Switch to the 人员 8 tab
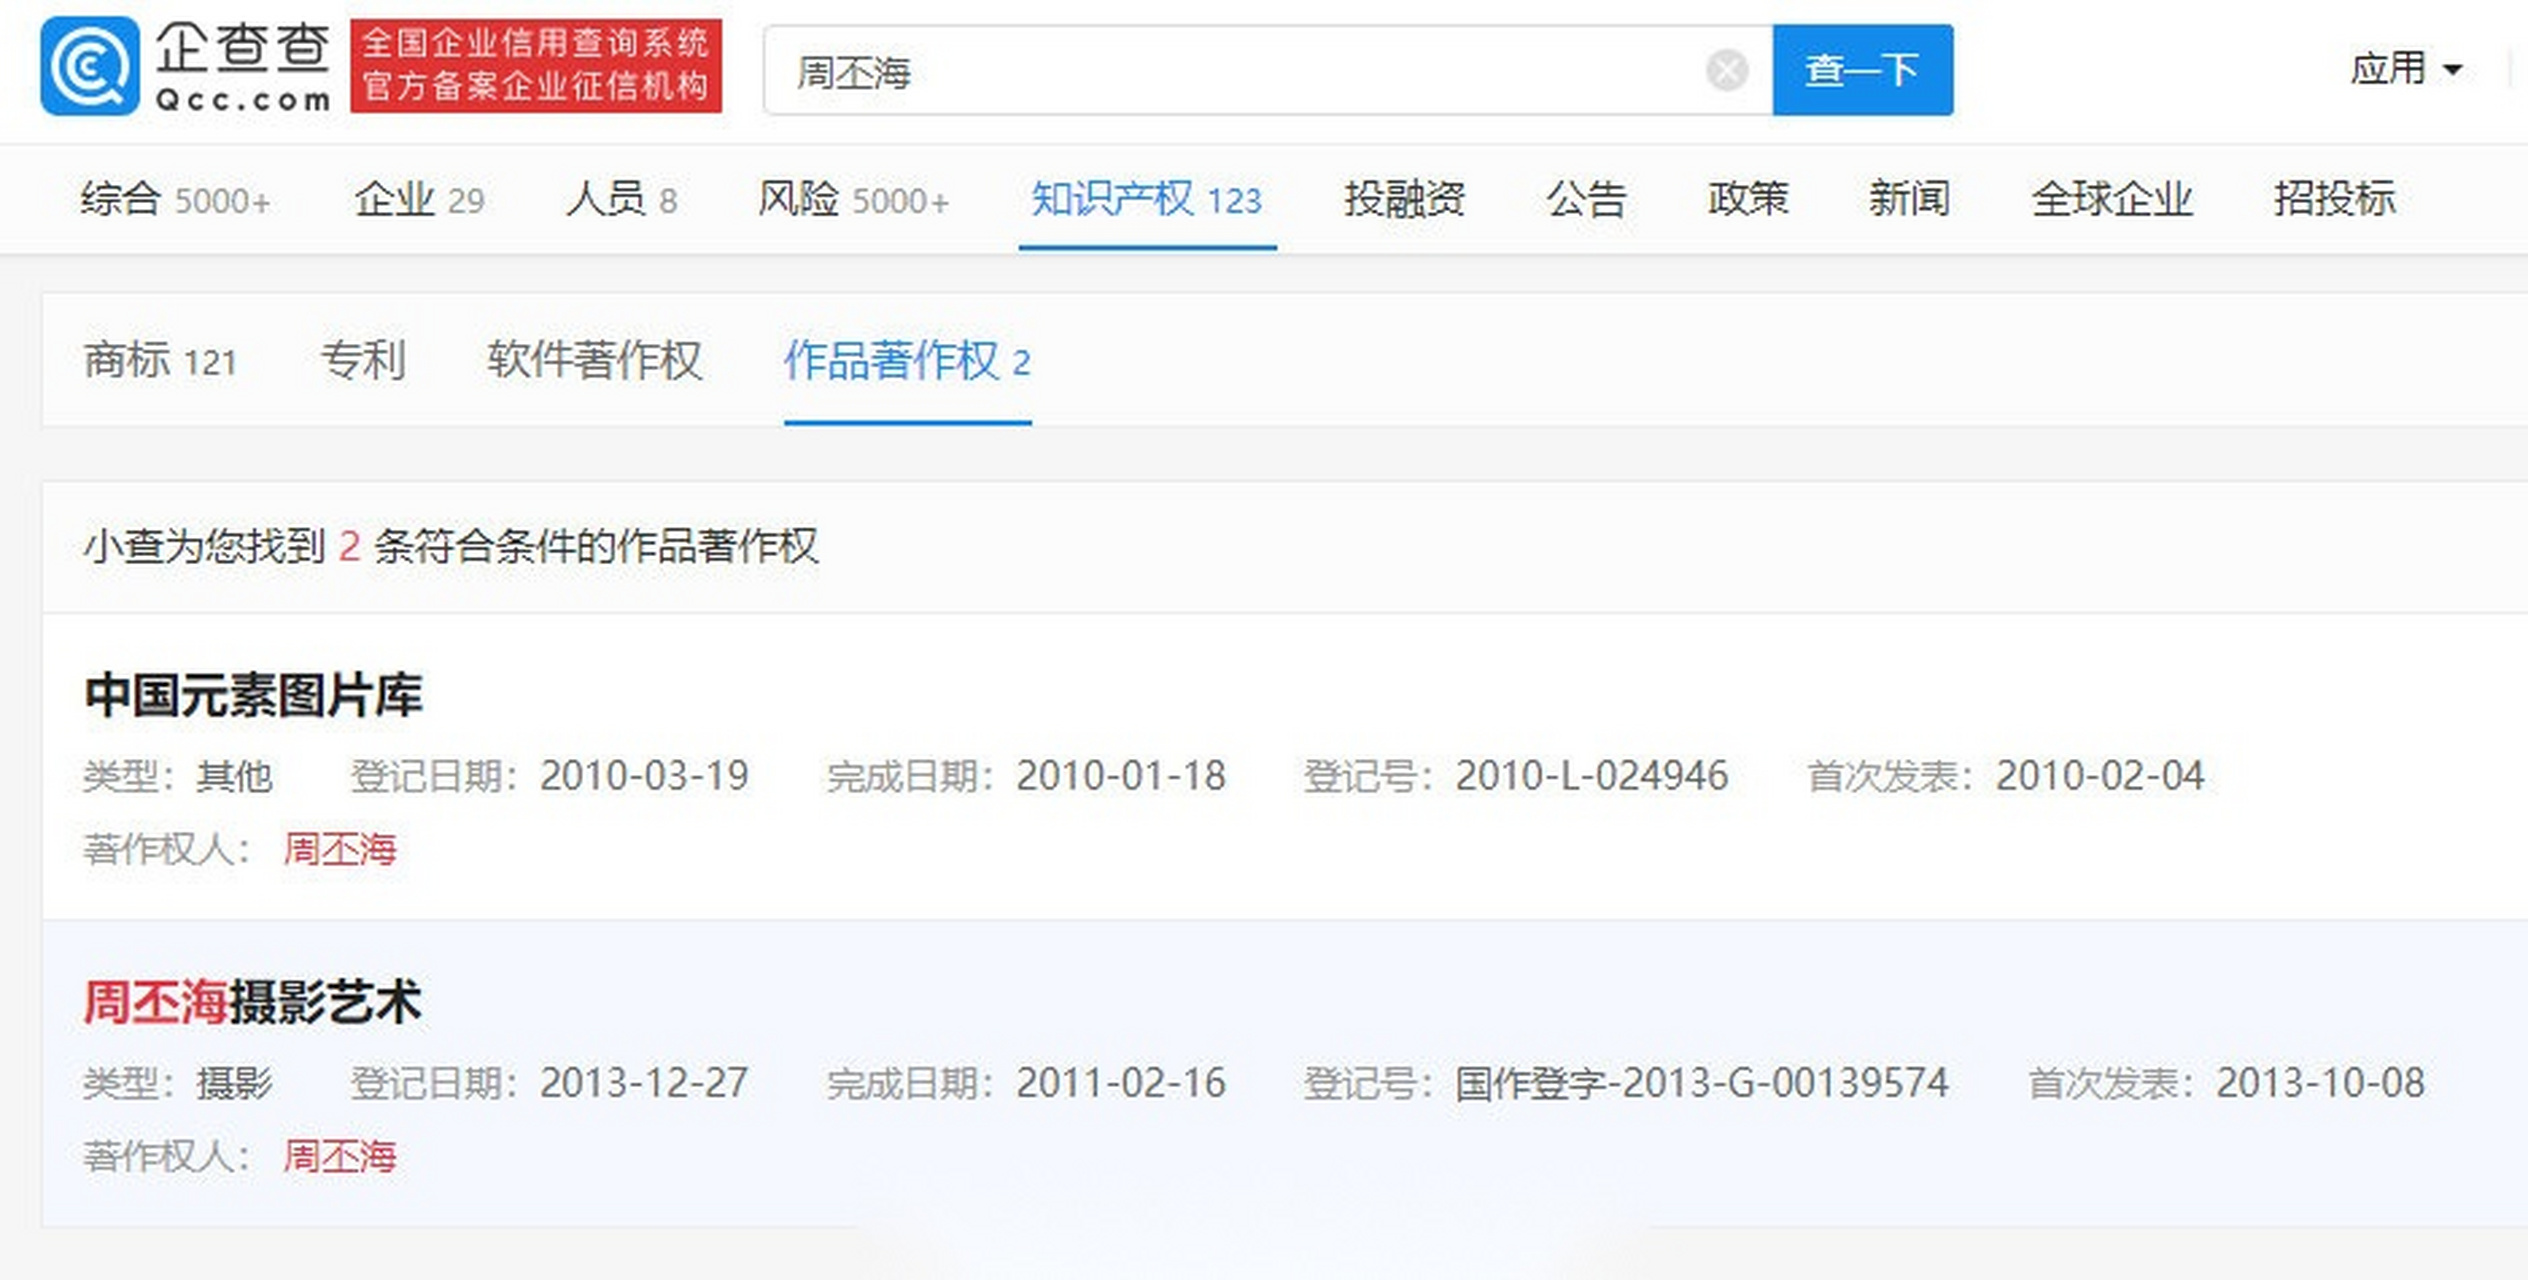The height and width of the screenshot is (1280, 2528). click(621, 199)
